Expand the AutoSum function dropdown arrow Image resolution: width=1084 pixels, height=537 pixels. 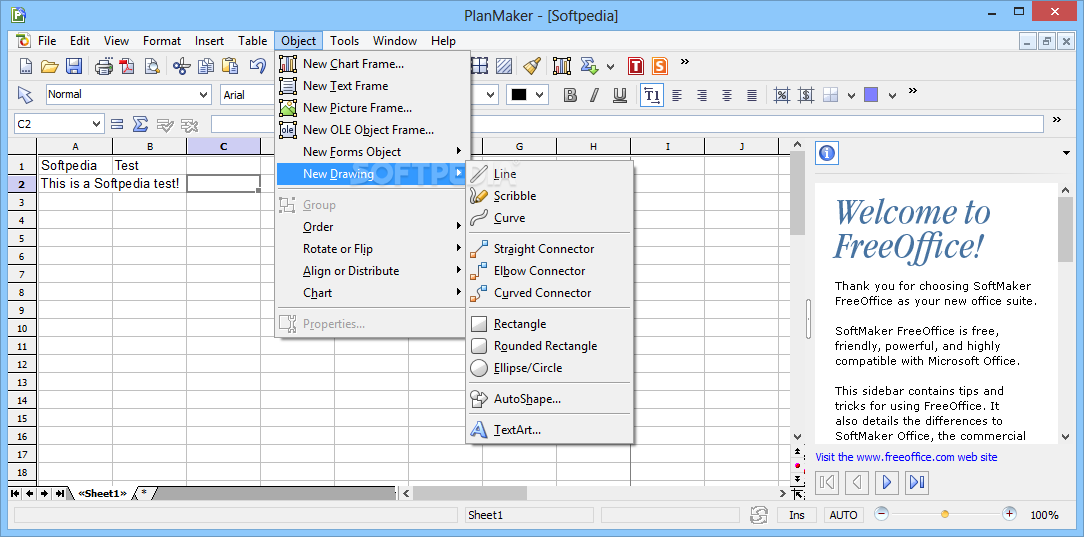point(610,67)
